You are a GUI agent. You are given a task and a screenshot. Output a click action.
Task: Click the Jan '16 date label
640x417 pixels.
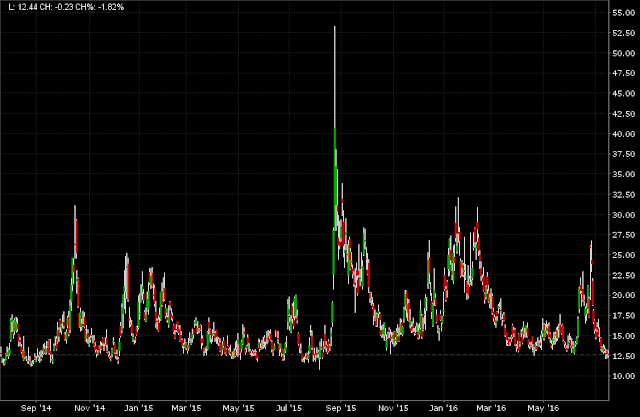pyautogui.click(x=443, y=408)
